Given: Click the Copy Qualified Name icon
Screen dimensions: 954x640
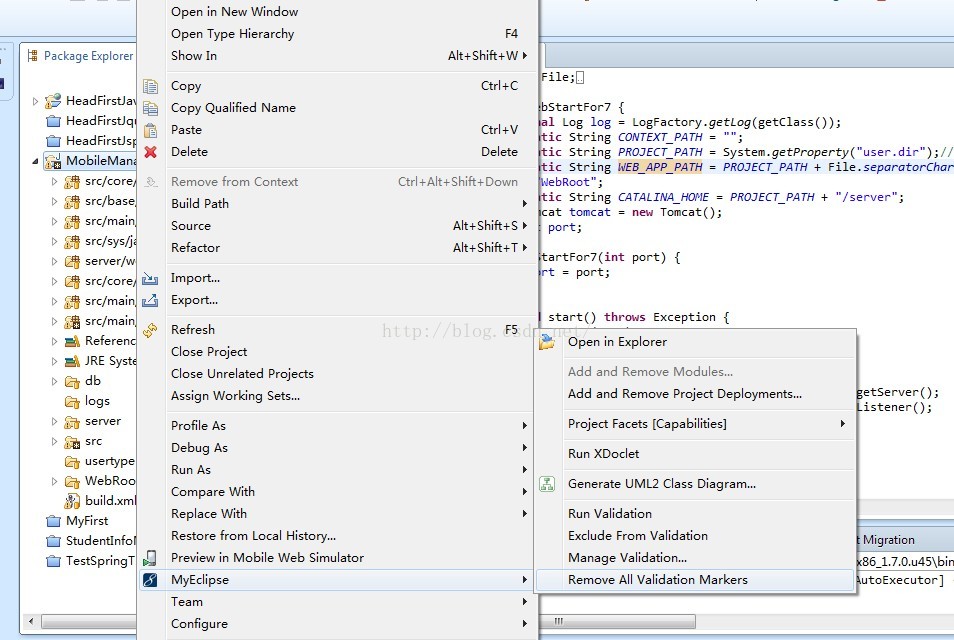Looking at the screenshot, I should coord(150,108).
